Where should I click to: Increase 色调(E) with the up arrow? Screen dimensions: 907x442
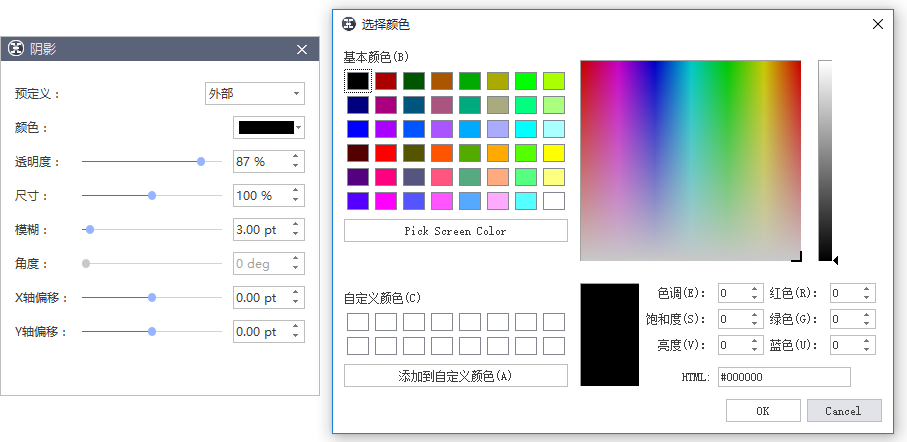[754, 289]
